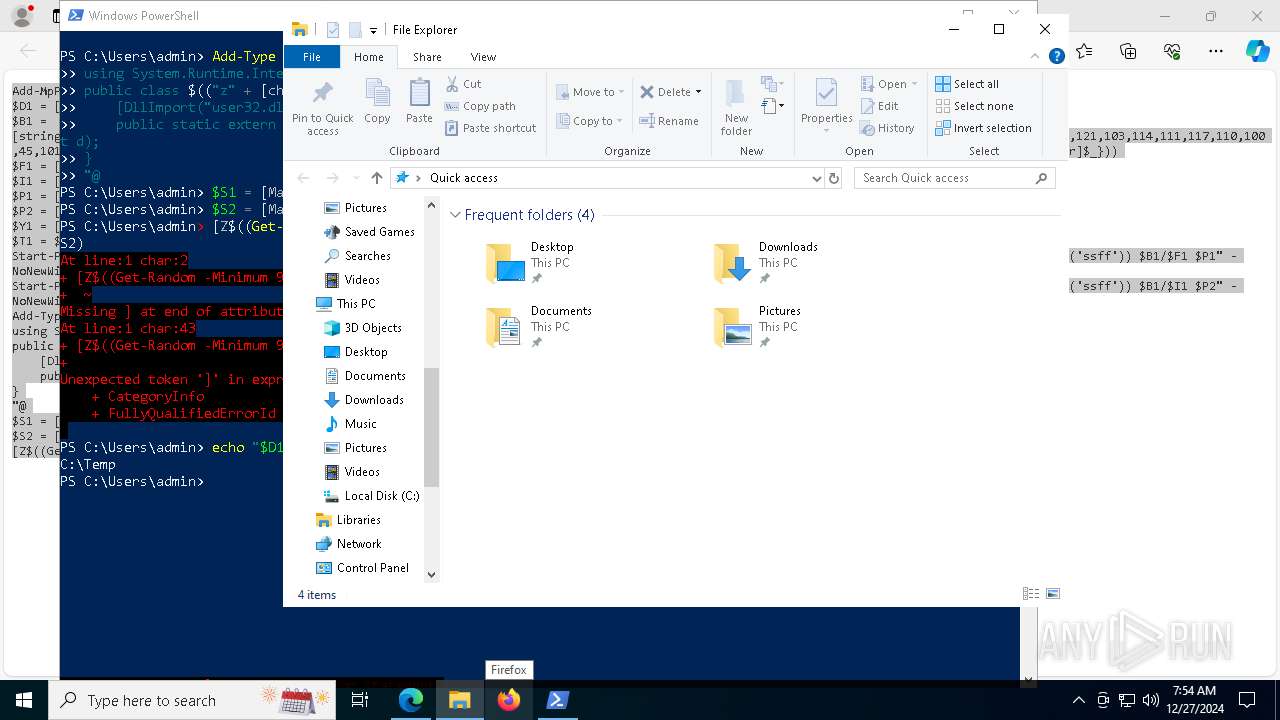Click the Search Quick access field

click(954, 178)
